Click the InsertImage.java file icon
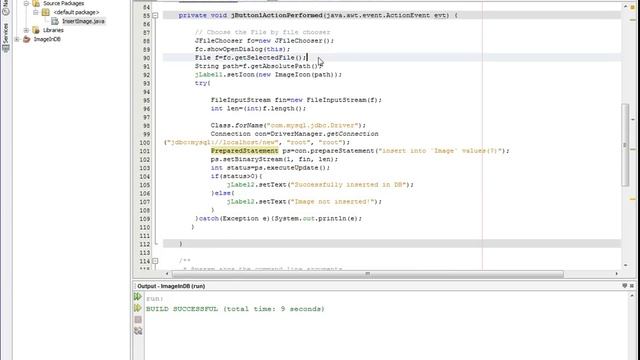The image size is (640, 360). [x=55, y=21]
